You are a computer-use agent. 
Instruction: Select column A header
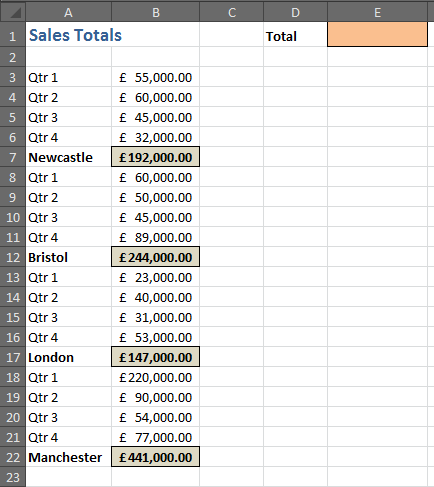[x=68, y=12]
